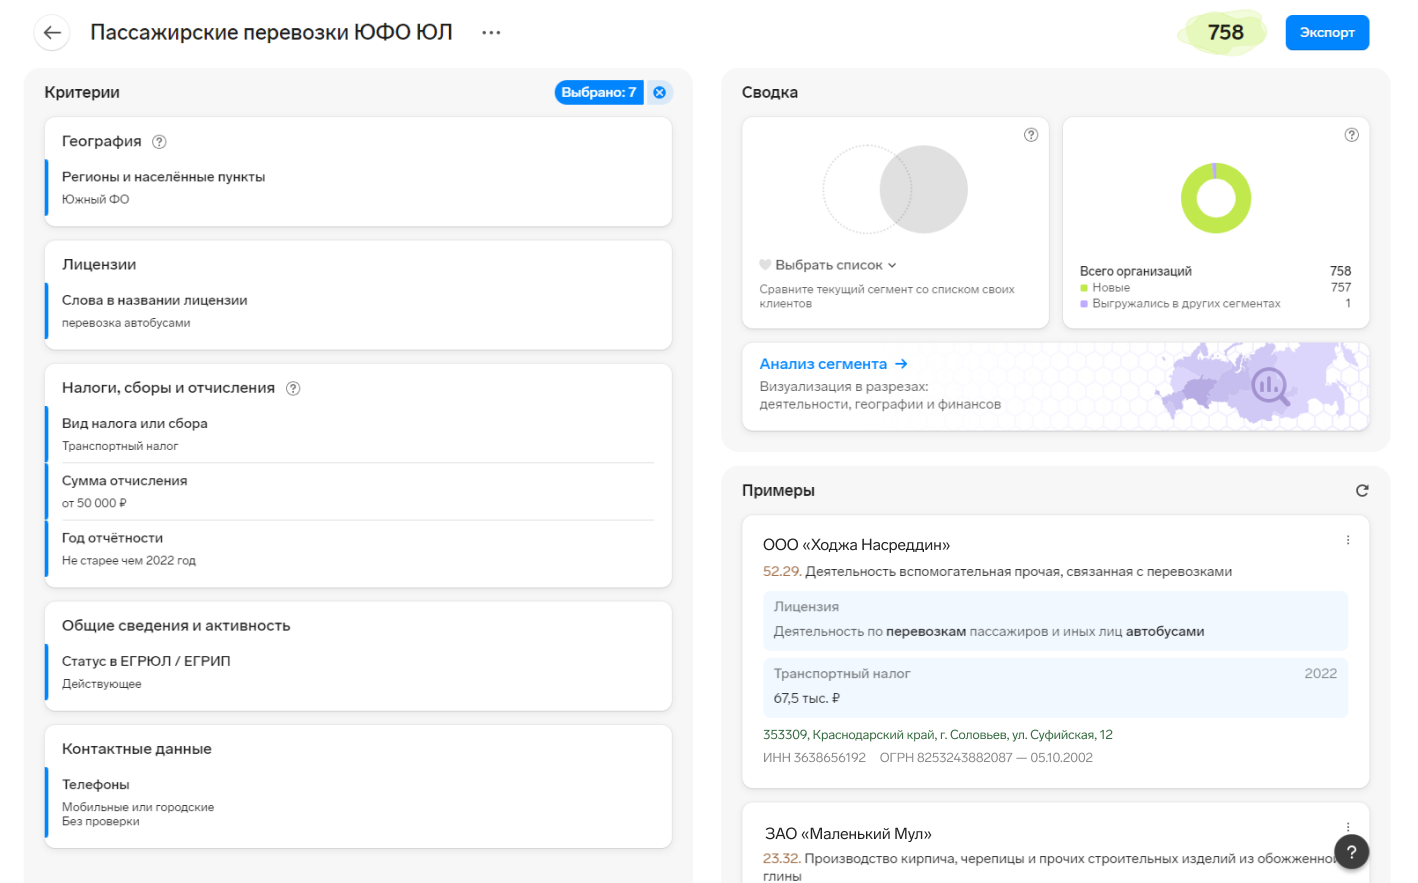Screen dimensions: 1418x883
Task: Click the 758 organizations counter
Action: coord(1225,33)
